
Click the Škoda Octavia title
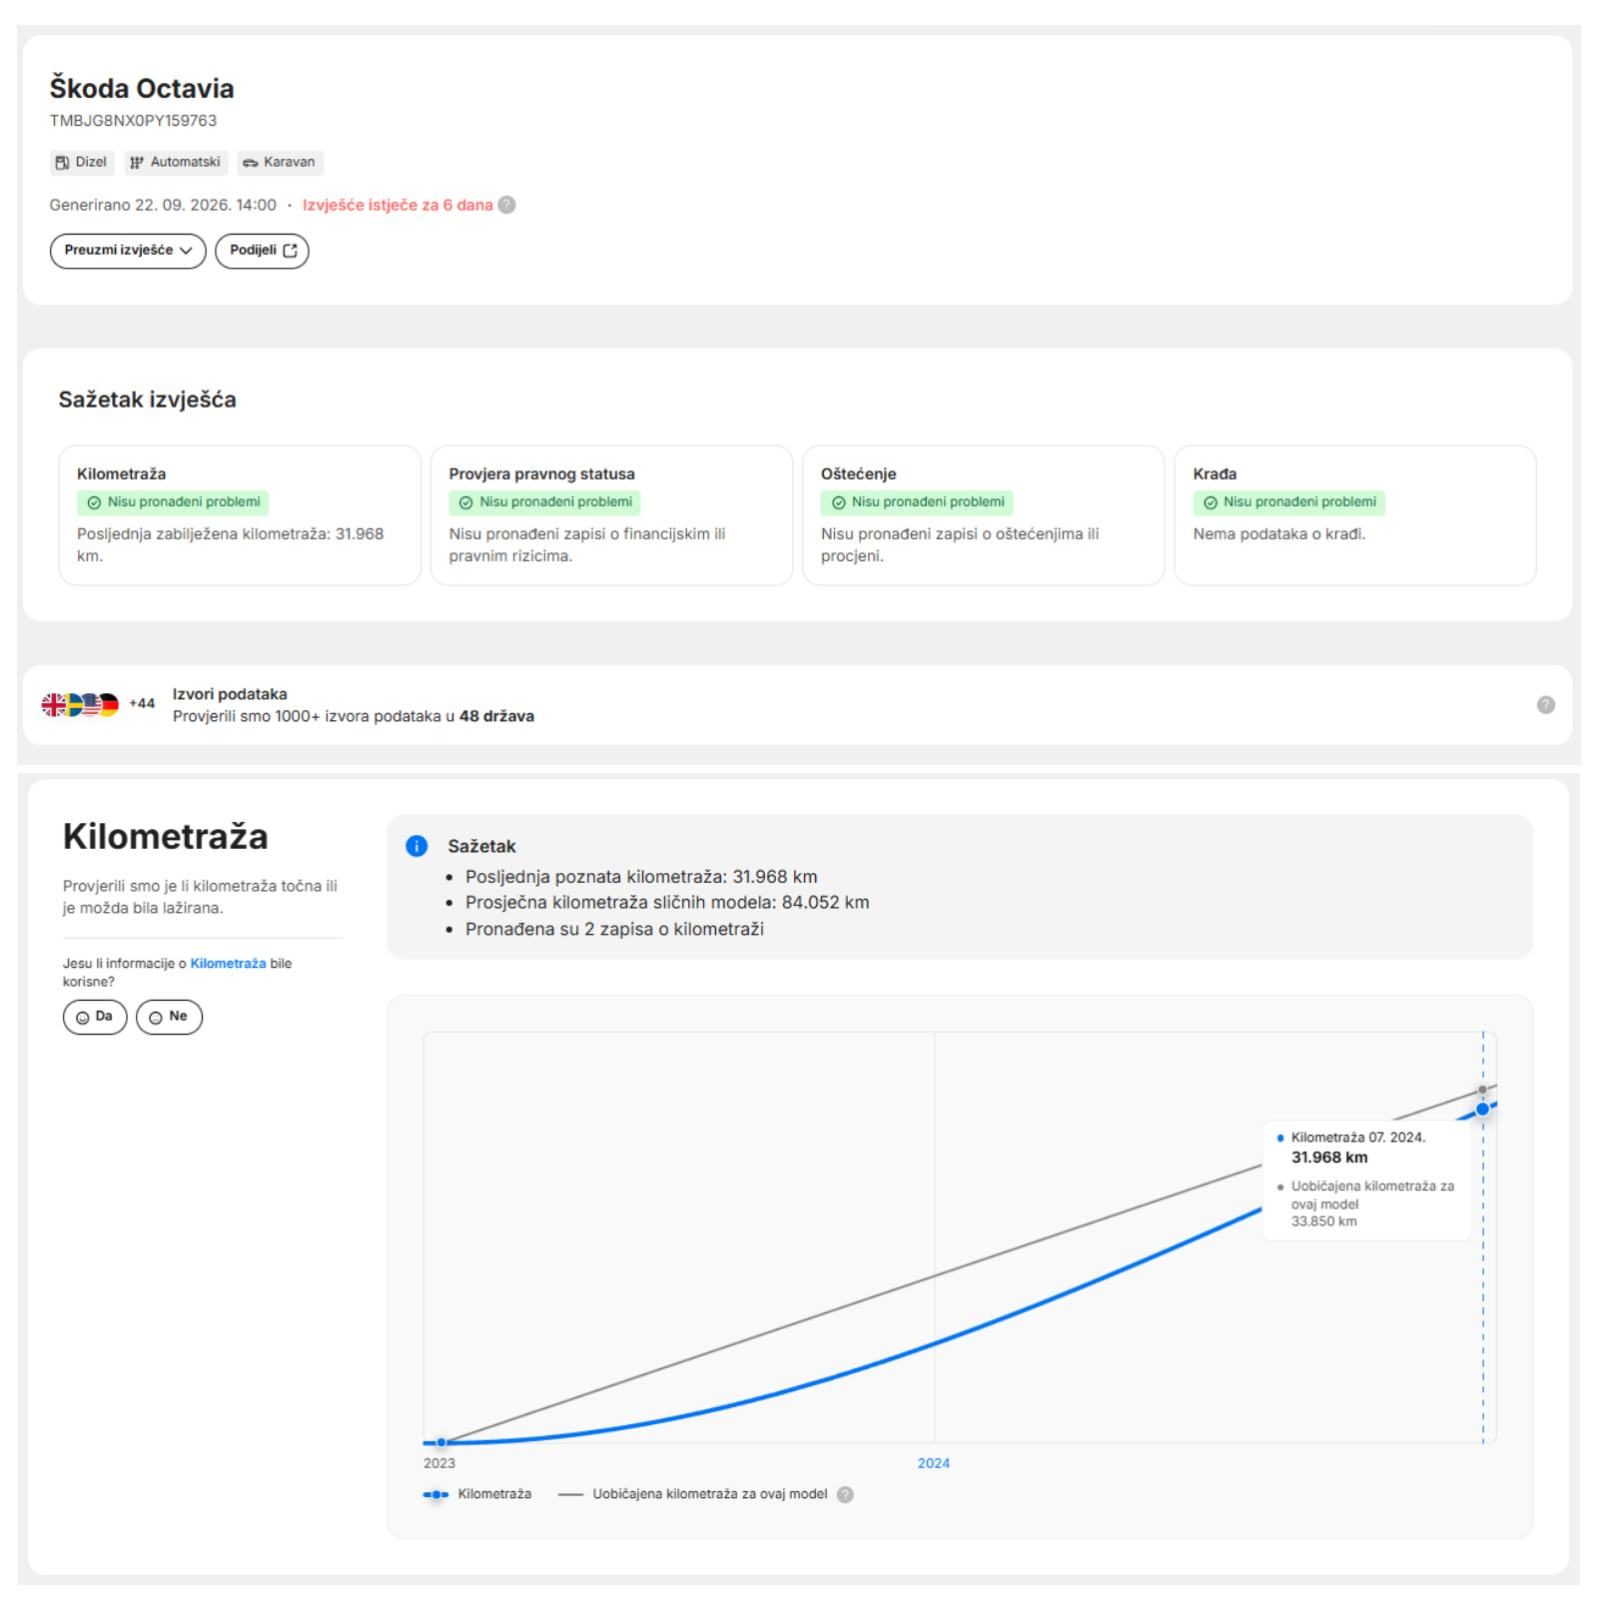click(x=142, y=88)
